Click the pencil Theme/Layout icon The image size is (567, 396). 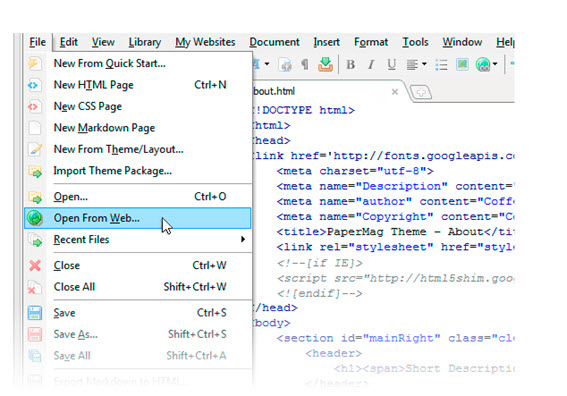point(35,149)
